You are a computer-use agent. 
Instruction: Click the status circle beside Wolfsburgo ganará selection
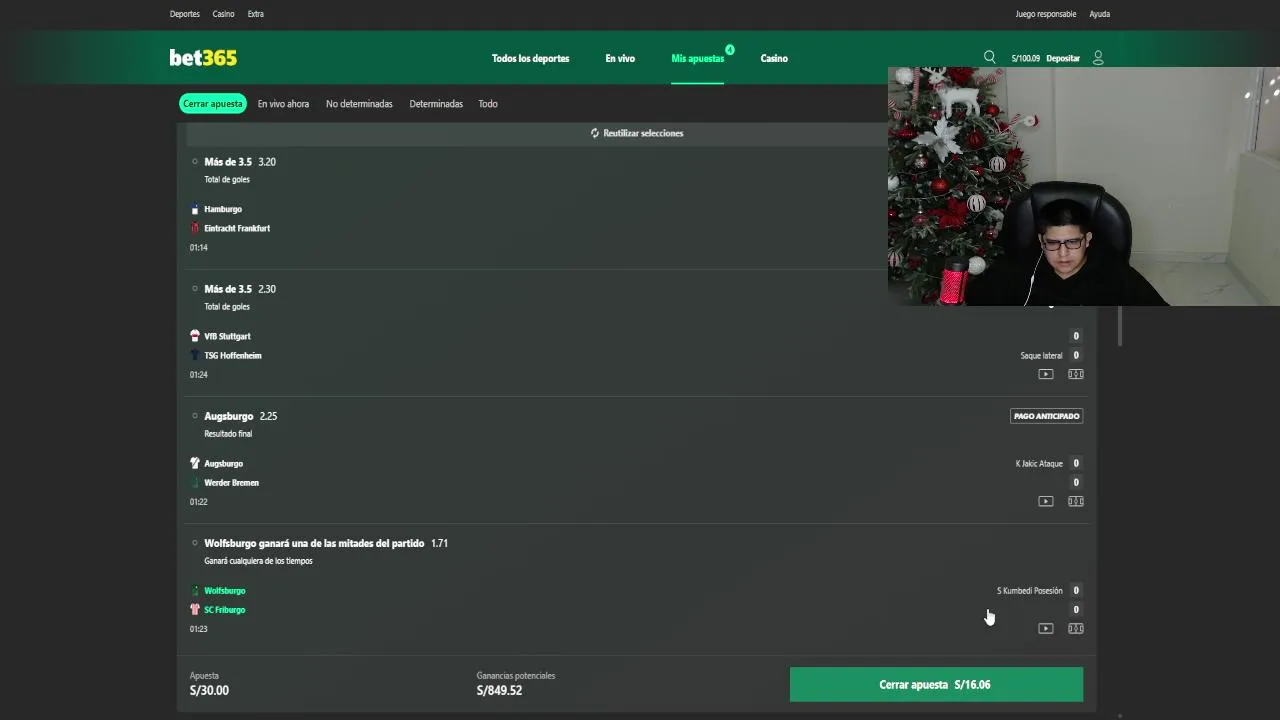click(x=195, y=542)
